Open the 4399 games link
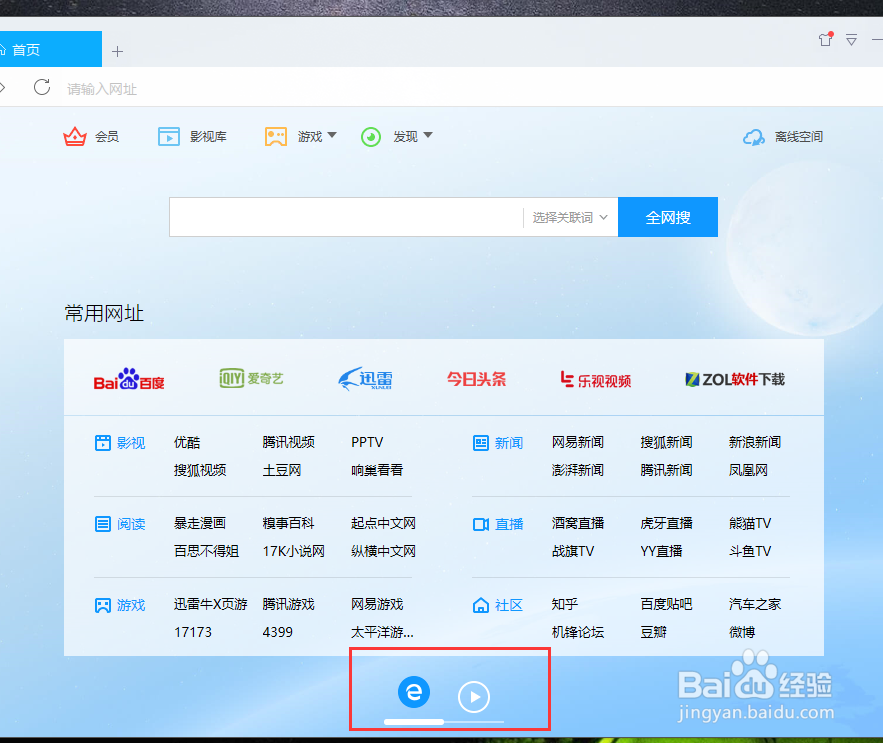 (278, 632)
